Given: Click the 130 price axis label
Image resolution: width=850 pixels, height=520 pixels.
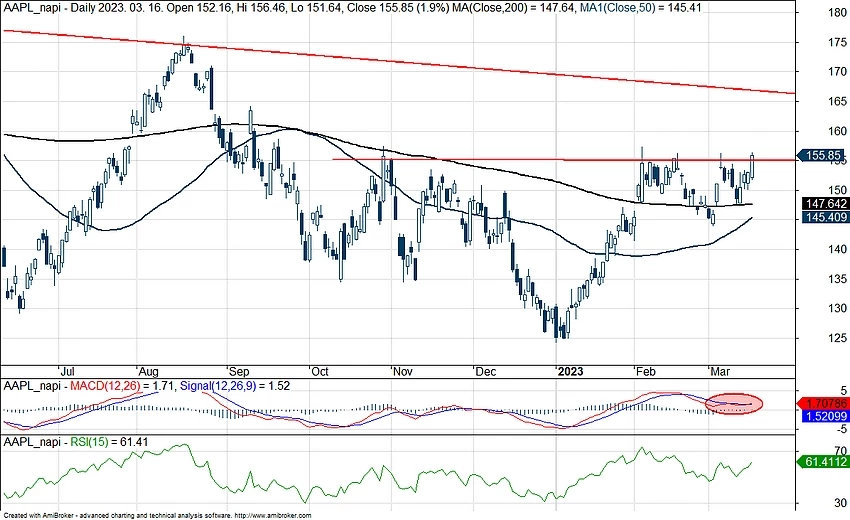Looking at the screenshot, I should [838, 309].
